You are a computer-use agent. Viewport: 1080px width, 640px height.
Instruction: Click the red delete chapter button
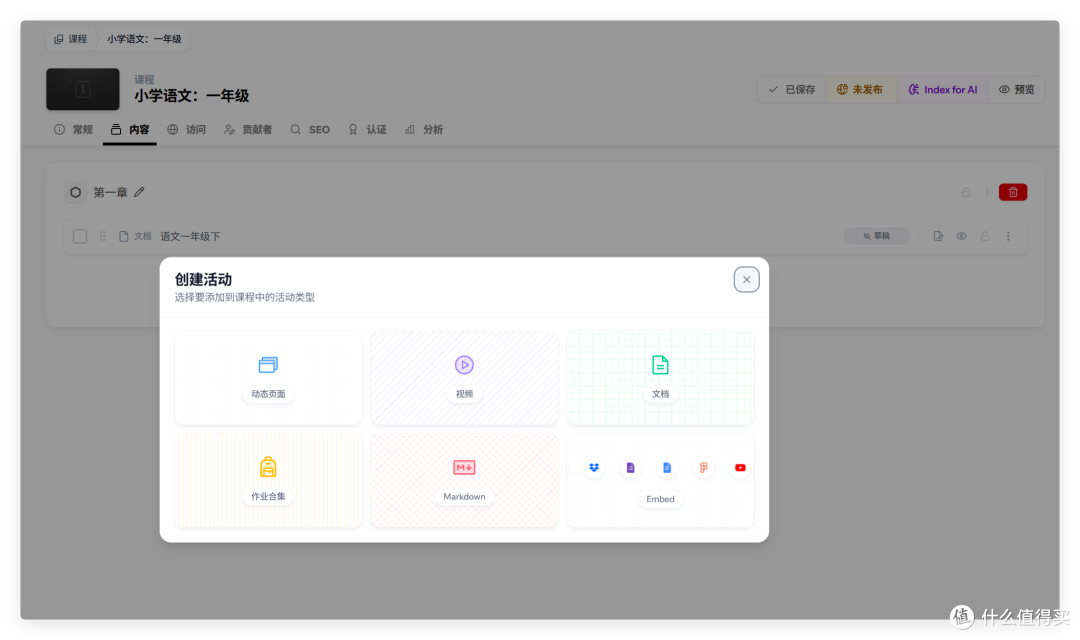[1012, 192]
